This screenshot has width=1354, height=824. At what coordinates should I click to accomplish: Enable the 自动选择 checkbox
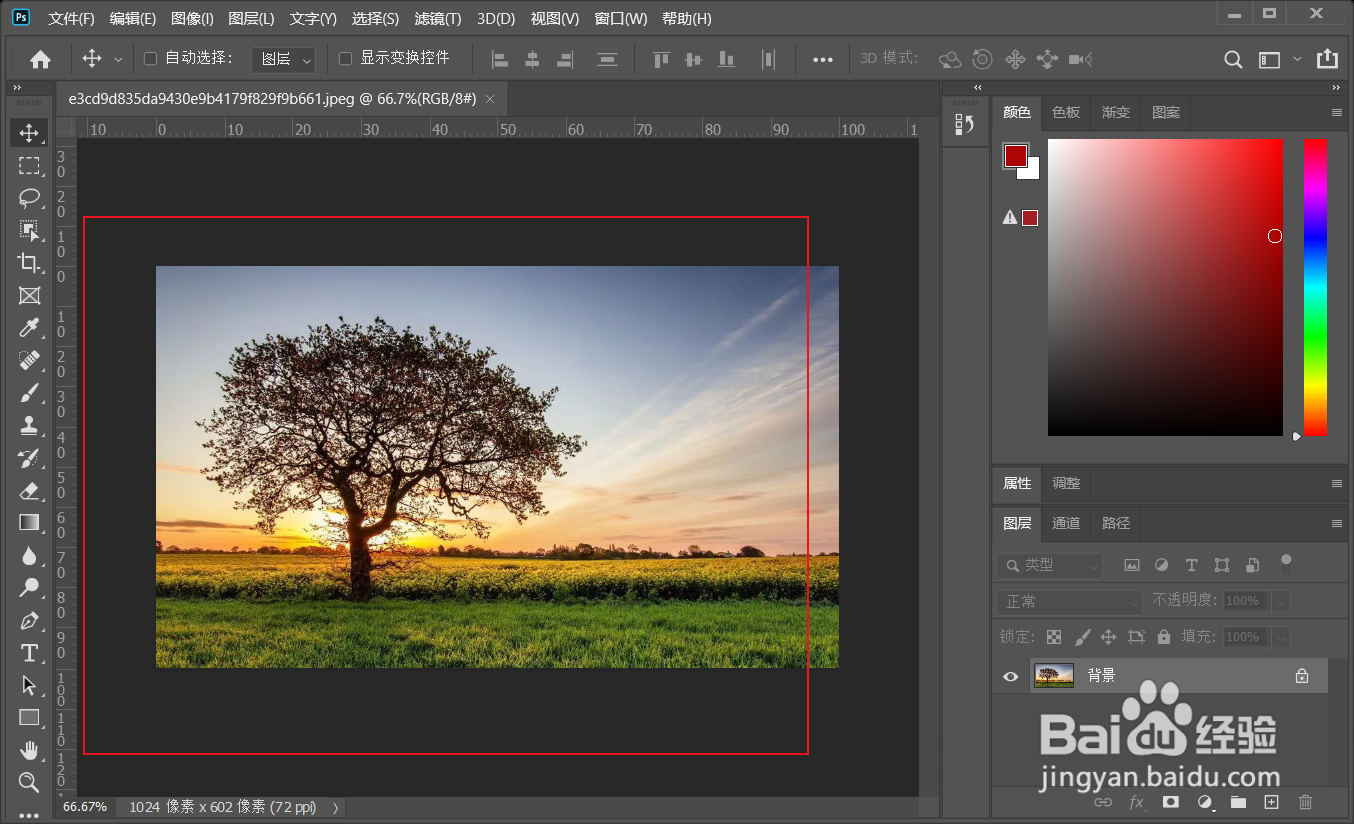click(x=151, y=59)
